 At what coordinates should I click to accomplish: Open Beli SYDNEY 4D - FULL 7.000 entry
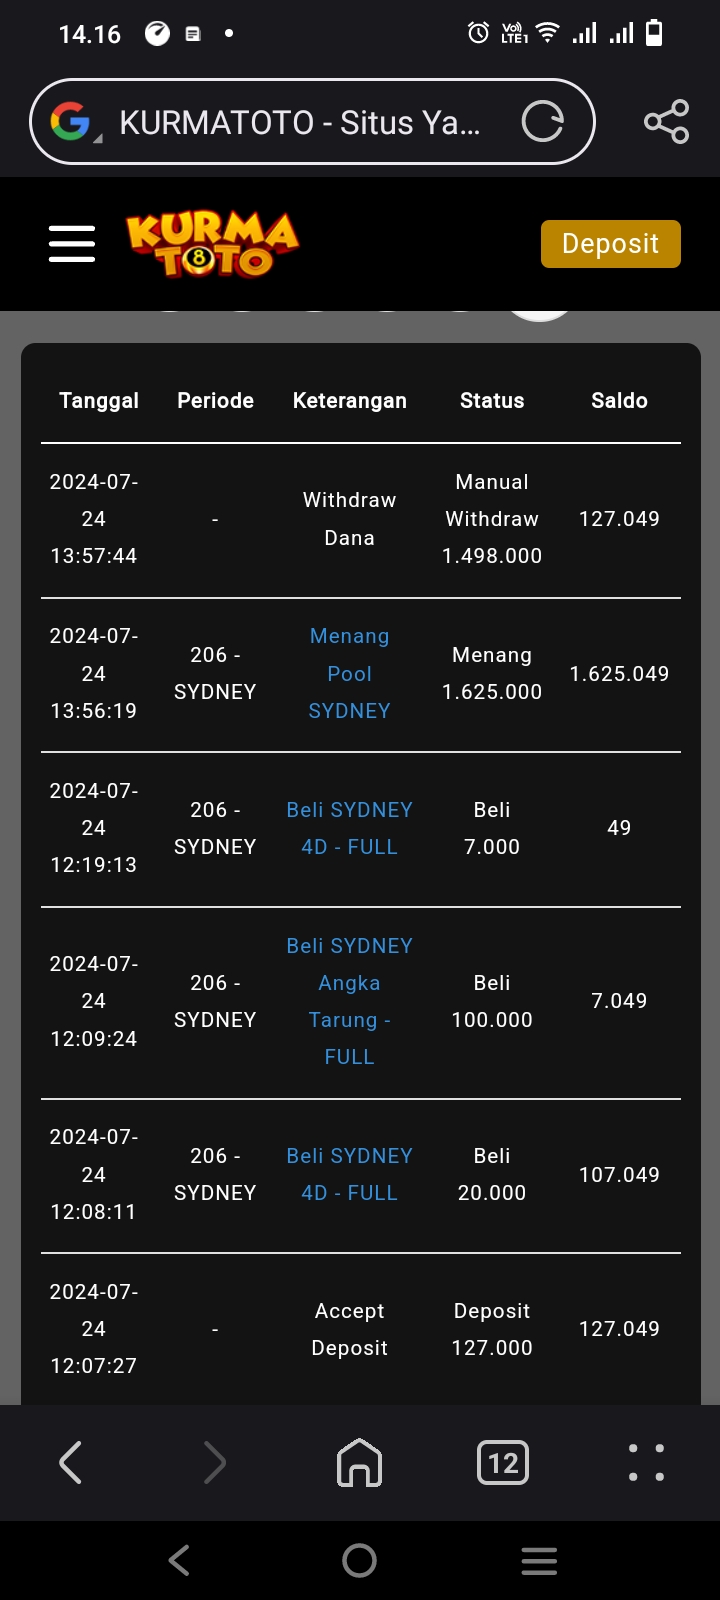click(x=349, y=828)
